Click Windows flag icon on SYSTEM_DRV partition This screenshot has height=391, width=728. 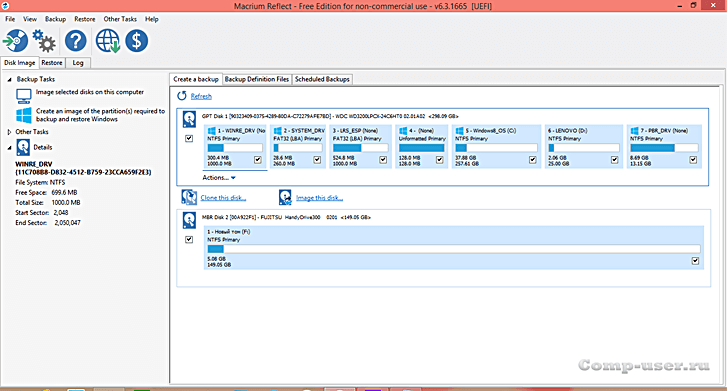pyautogui.click(x=277, y=130)
